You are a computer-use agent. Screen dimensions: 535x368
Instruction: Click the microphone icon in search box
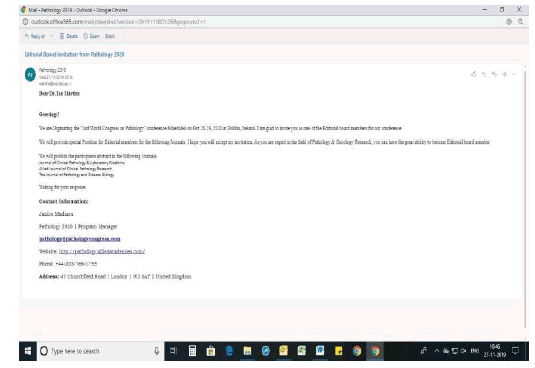coord(157,351)
